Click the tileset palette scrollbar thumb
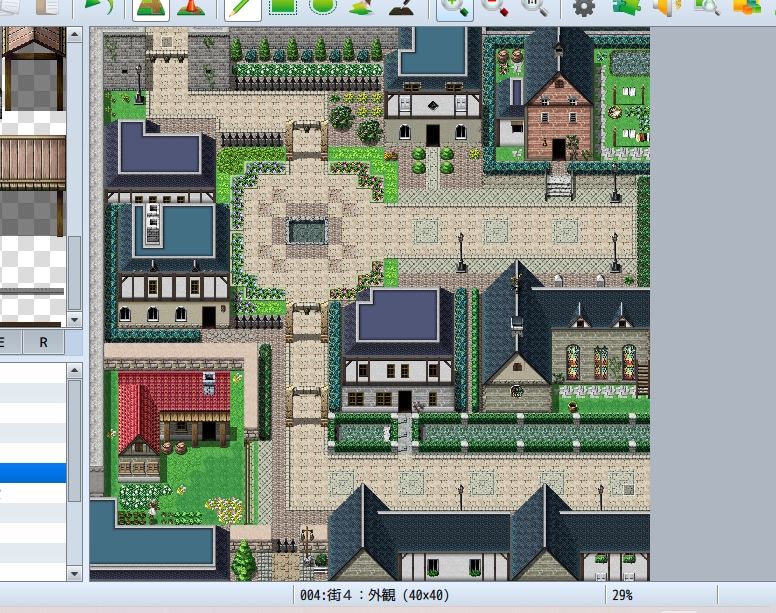The height and width of the screenshot is (613, 776). tap(75, 273)
